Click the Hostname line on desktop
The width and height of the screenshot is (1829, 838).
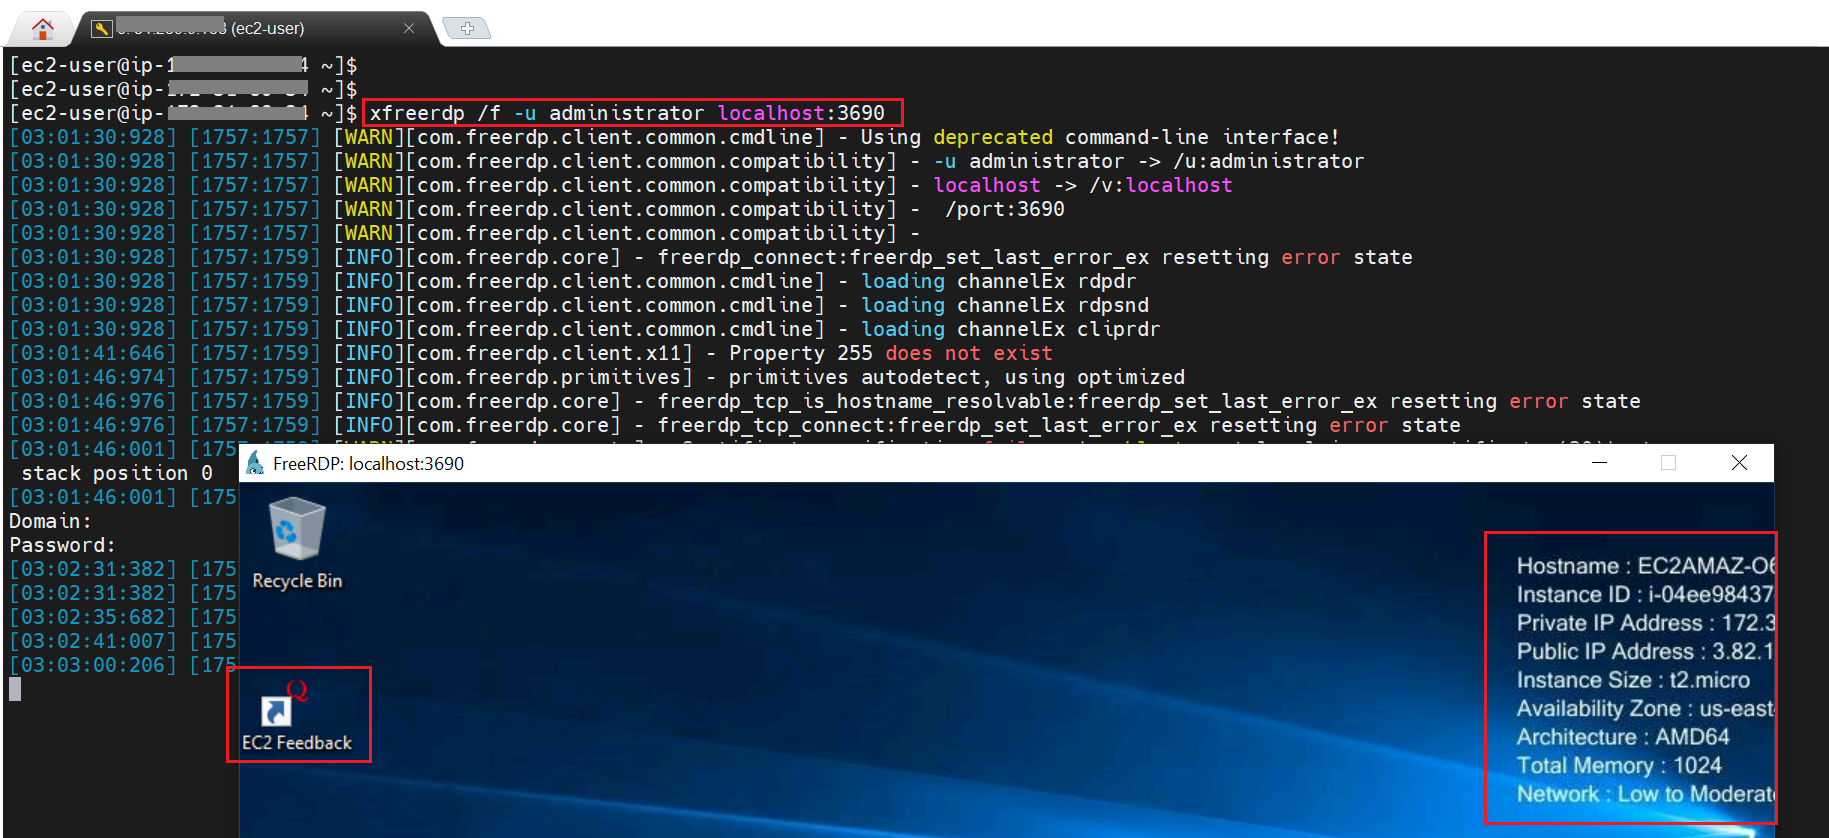pyautogui.click(x=1645, y=566)
